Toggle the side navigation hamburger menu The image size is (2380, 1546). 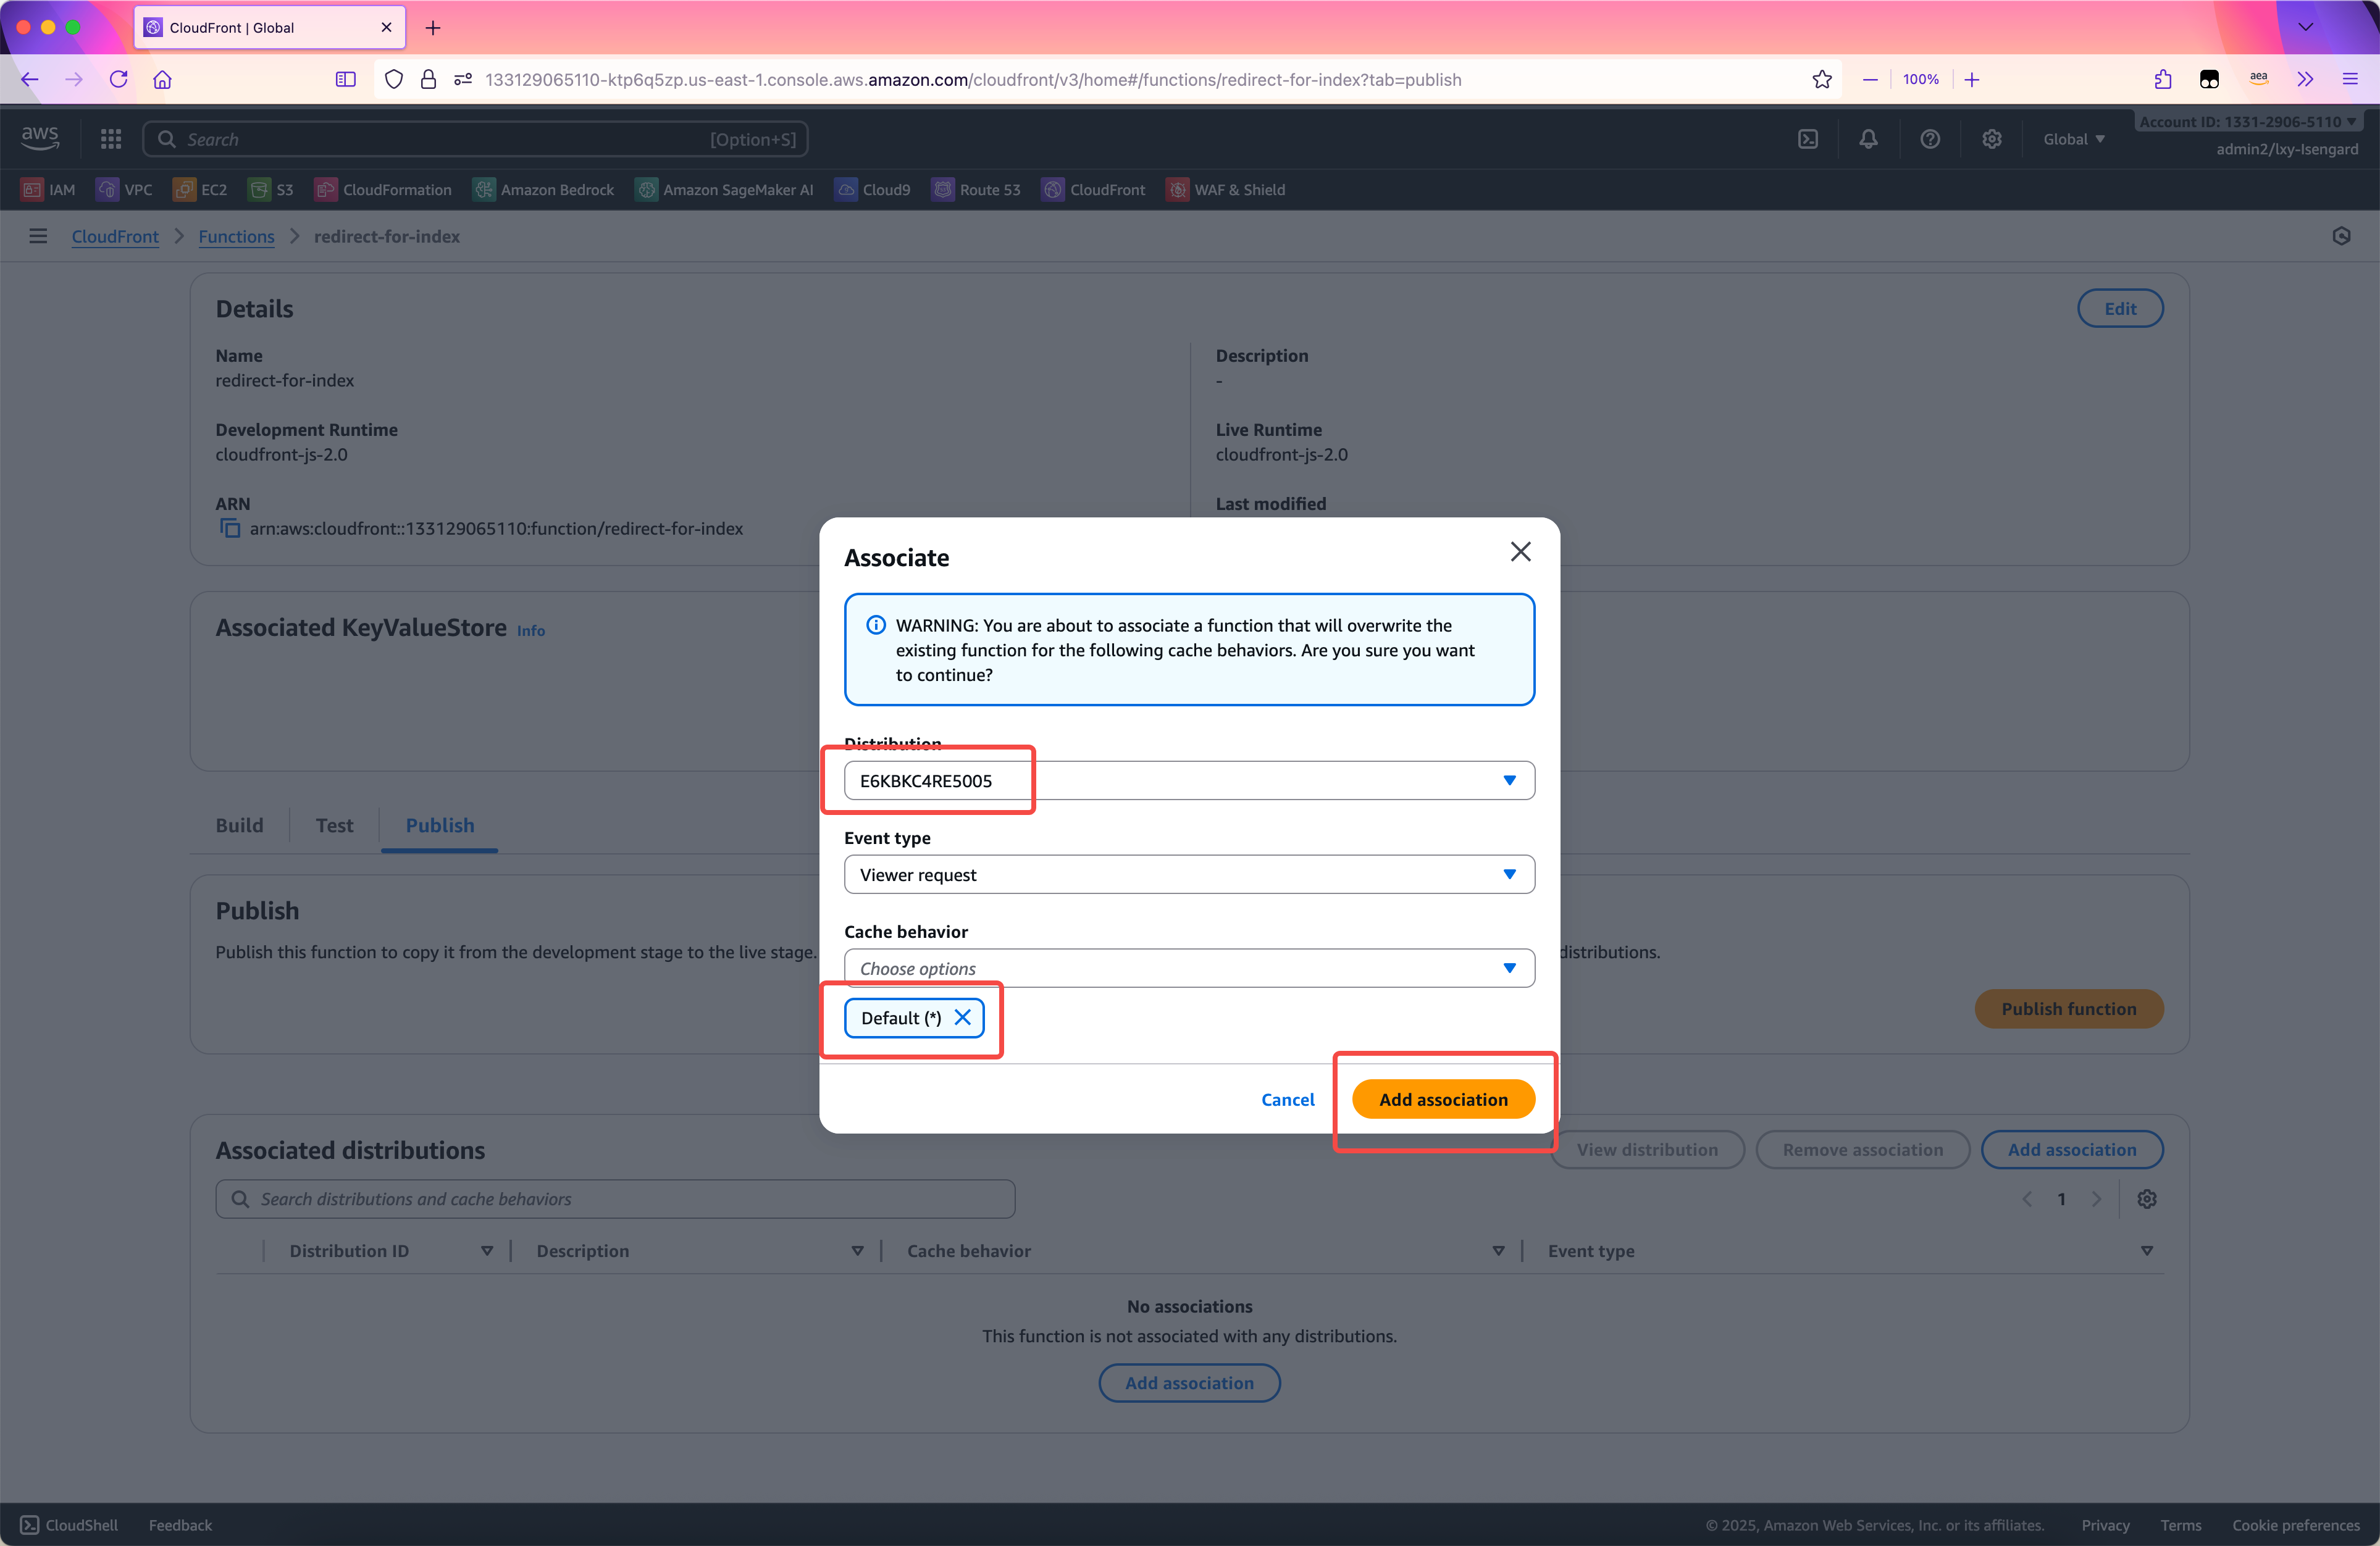38,236
